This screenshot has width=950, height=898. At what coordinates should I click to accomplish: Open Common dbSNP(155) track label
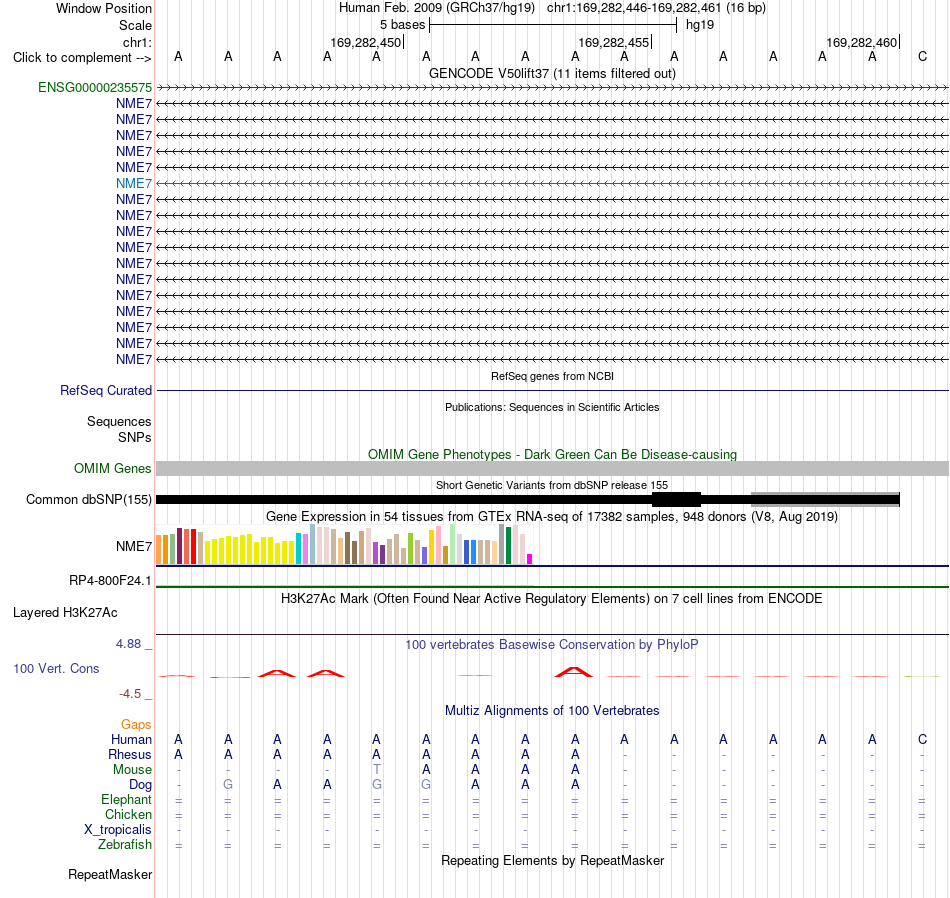(x=89, y=500)
